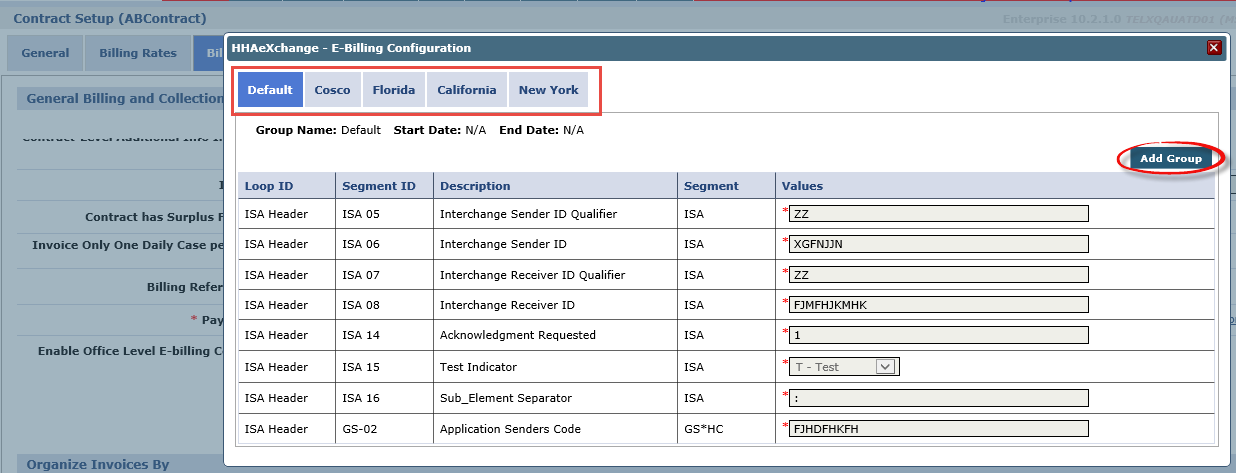
Task: Click the Interchange Sender ID Qualifier field
Action: pos(937,213)
